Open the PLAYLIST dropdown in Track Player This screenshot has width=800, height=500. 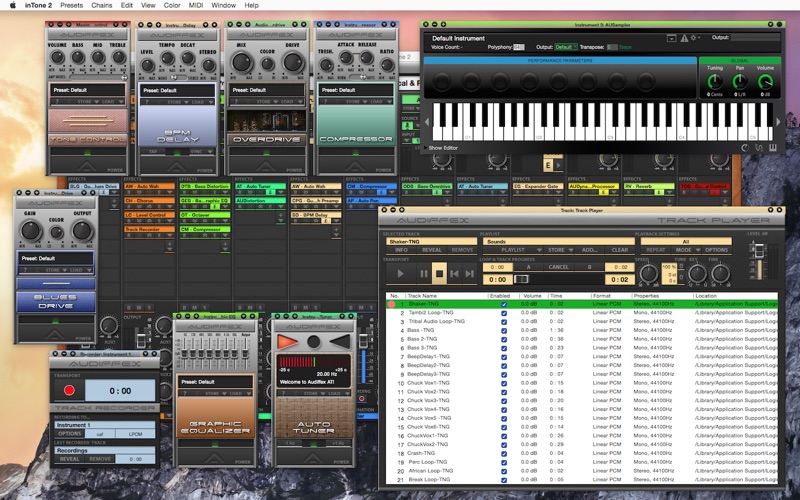[515, 250]
